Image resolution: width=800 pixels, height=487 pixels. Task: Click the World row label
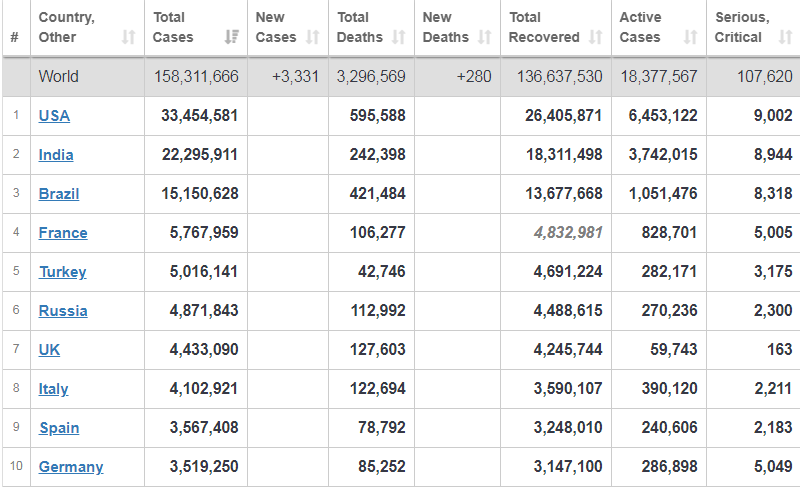click(59, 76)
